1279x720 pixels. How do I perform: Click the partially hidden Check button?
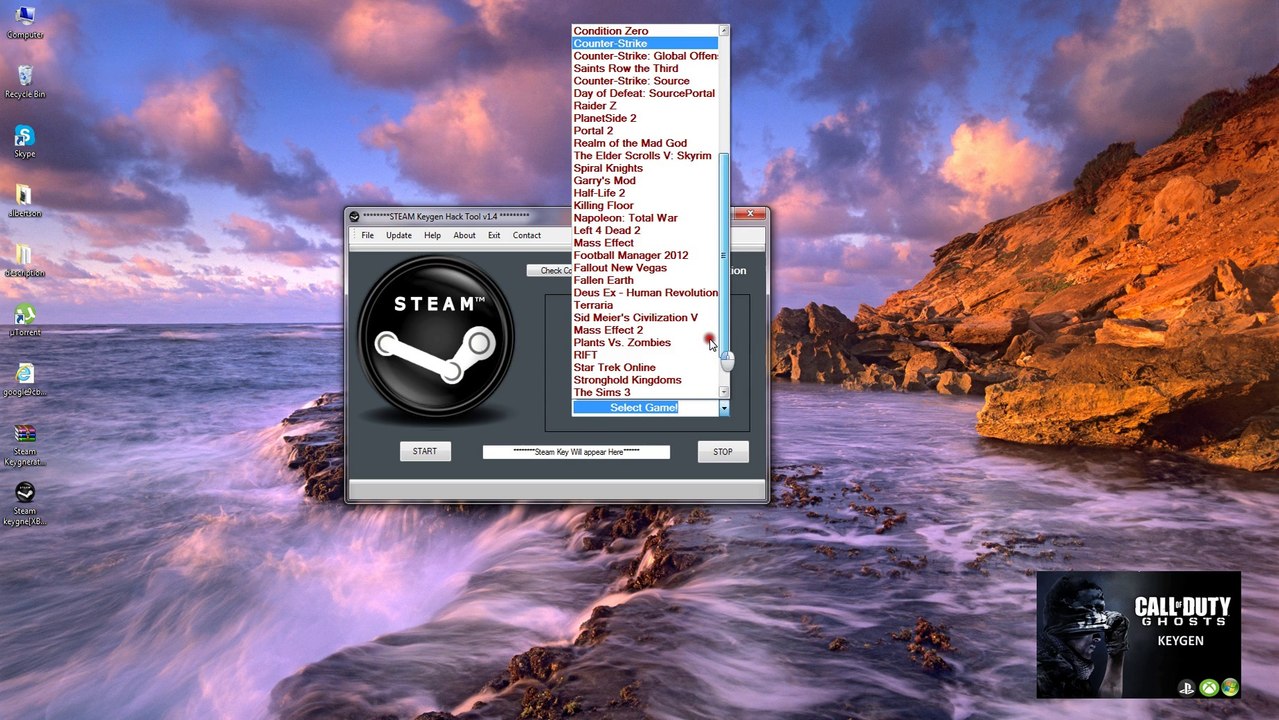click(x=549, y=271)
